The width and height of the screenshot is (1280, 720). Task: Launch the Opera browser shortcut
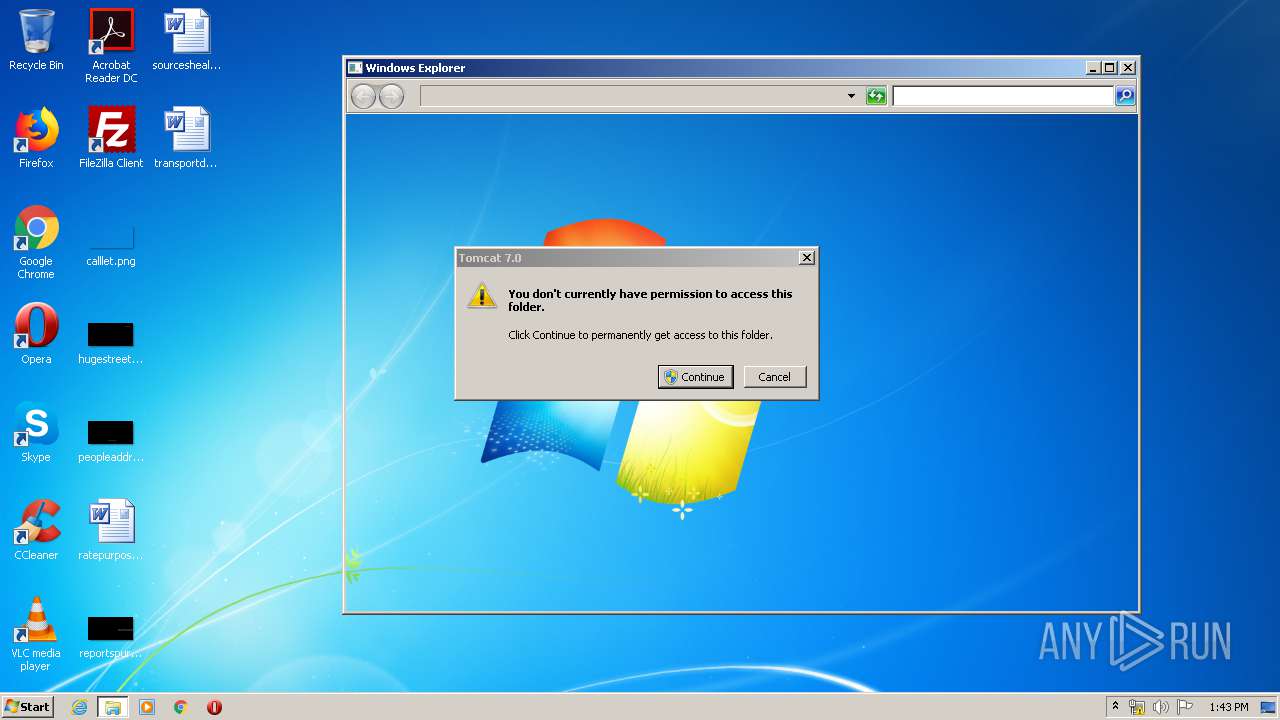click(x=36, y=334)
